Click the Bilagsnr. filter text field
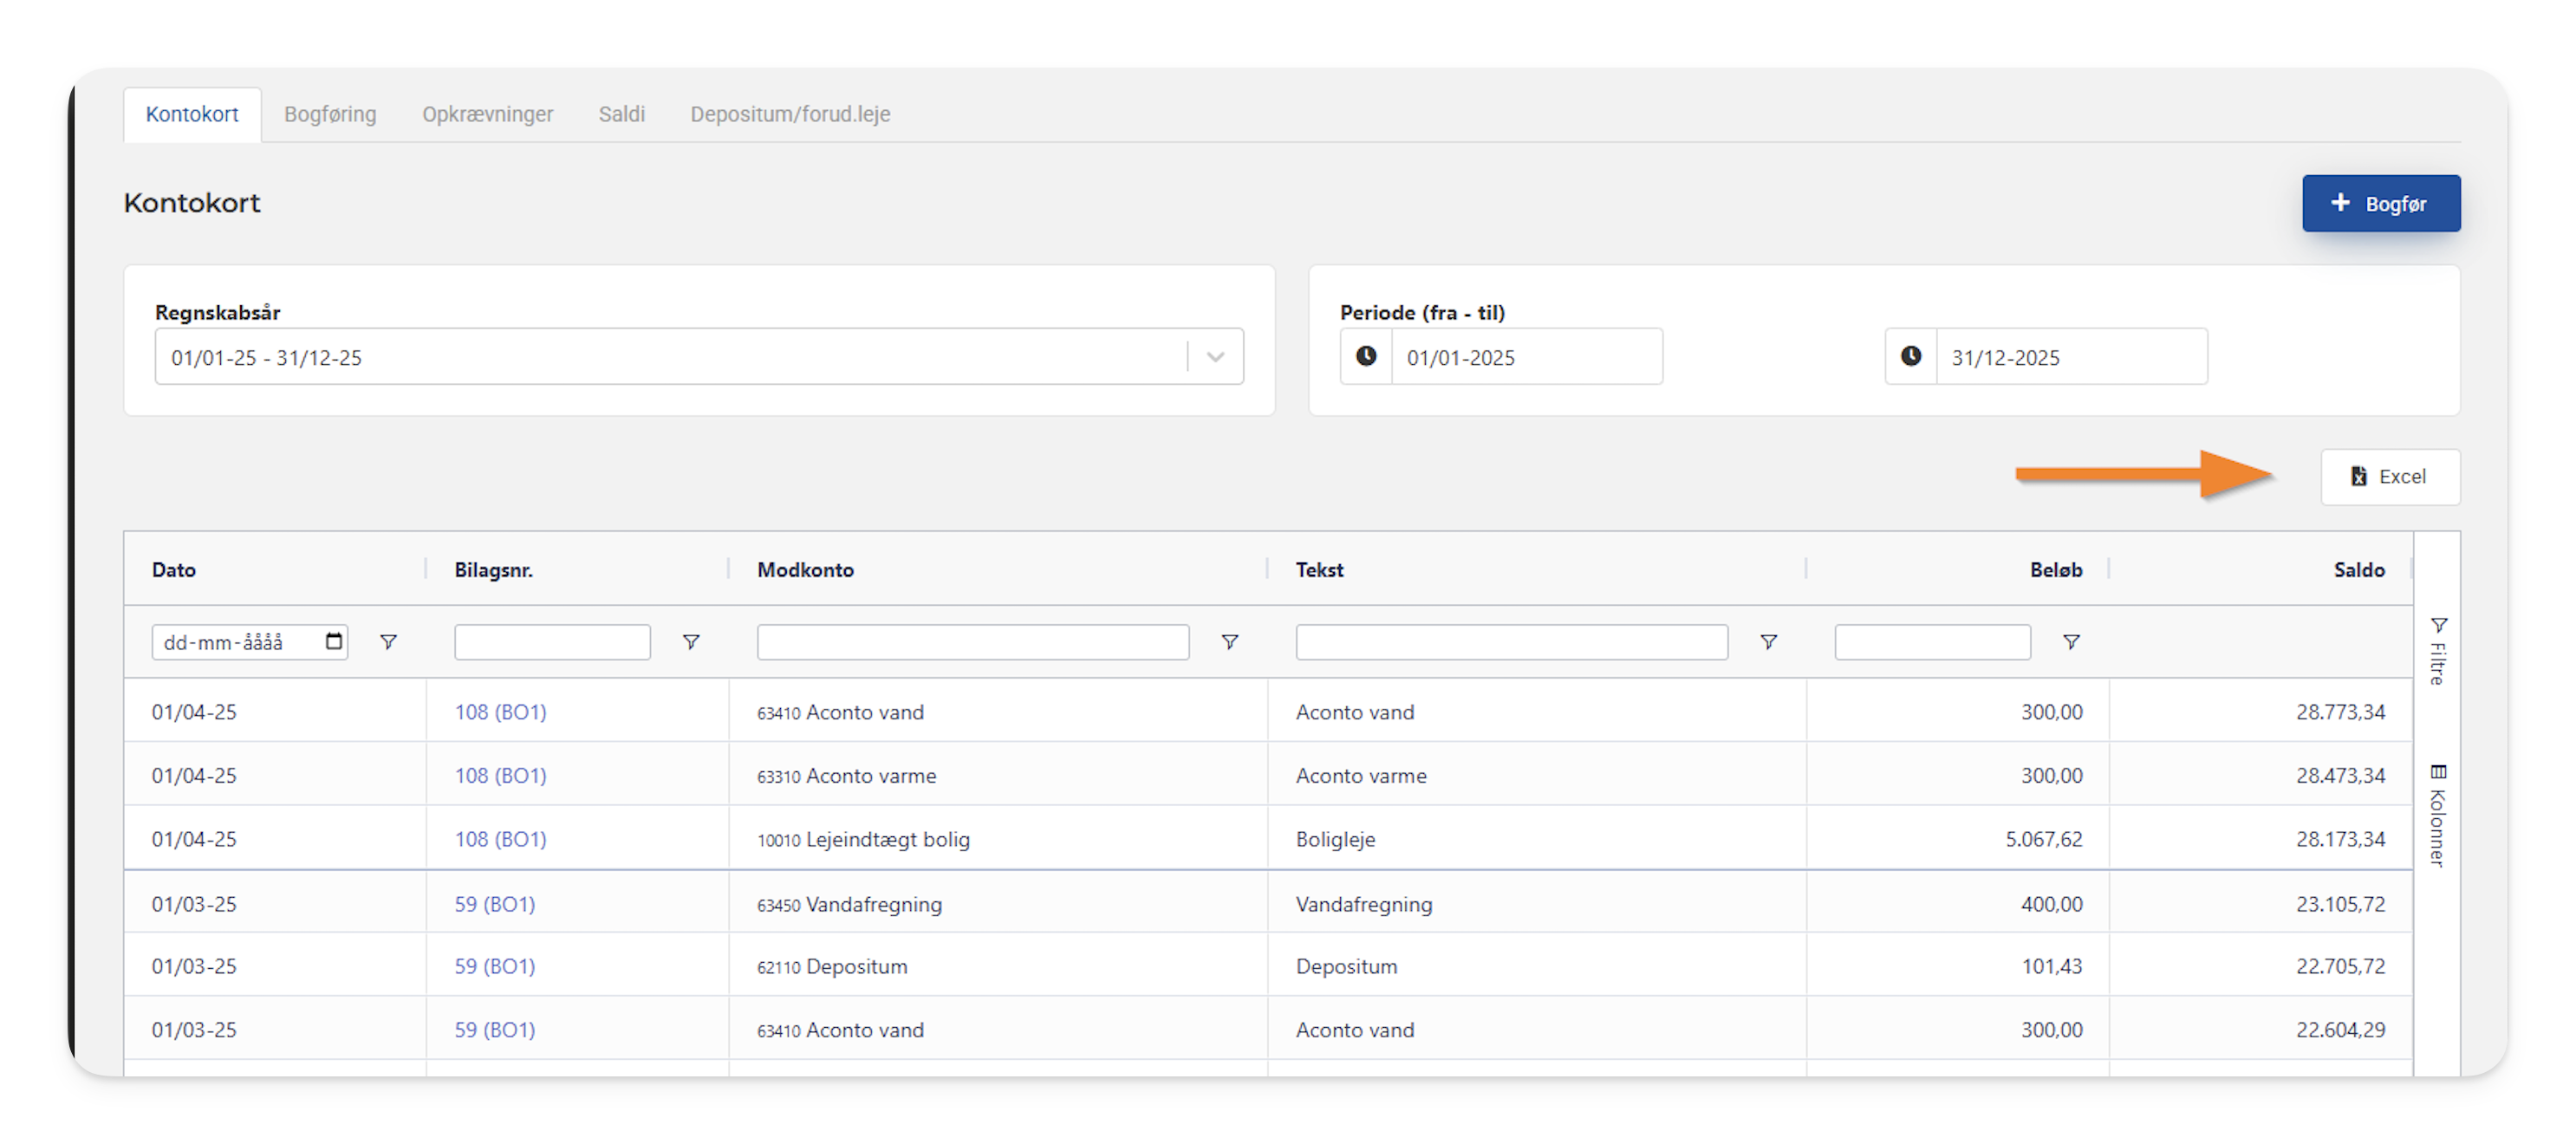Screen dimensions: 2576x1144 click(552, 642)
